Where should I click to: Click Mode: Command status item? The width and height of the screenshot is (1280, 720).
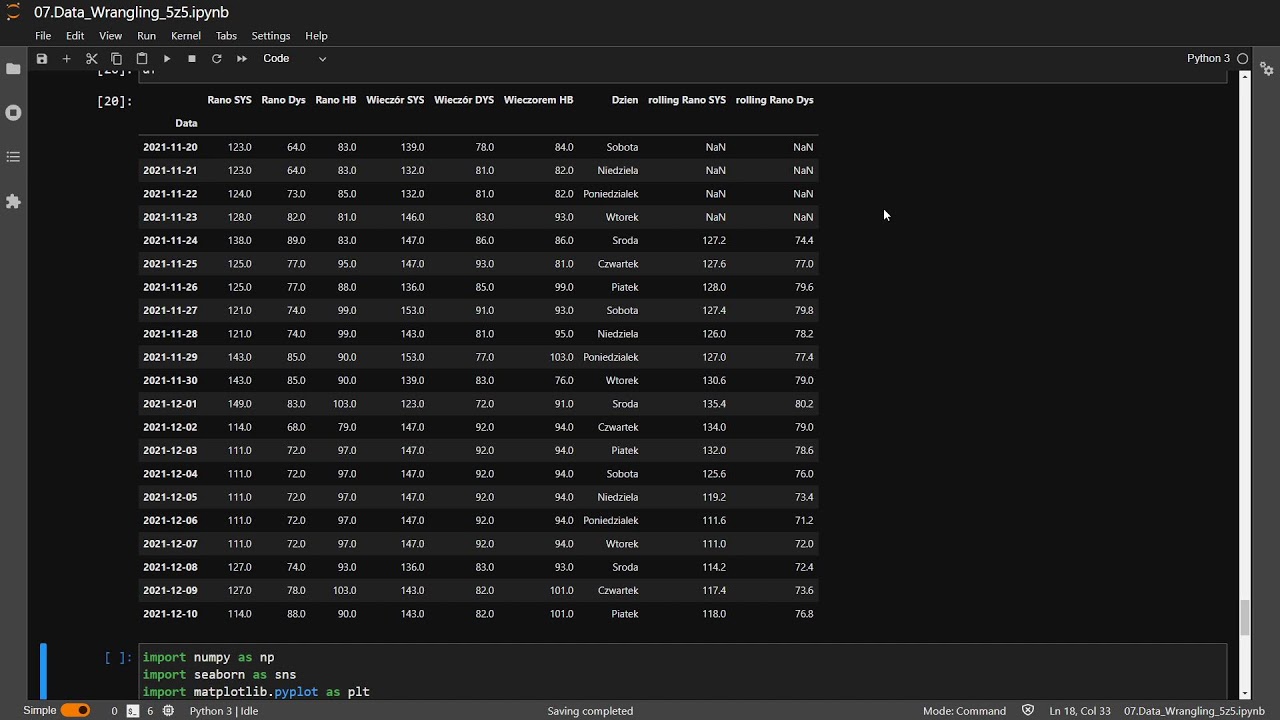964,711
